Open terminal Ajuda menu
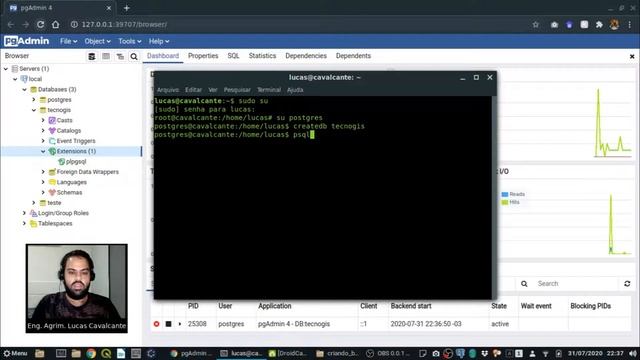This screenshot has width=640, height=360. tap(295, 90)
